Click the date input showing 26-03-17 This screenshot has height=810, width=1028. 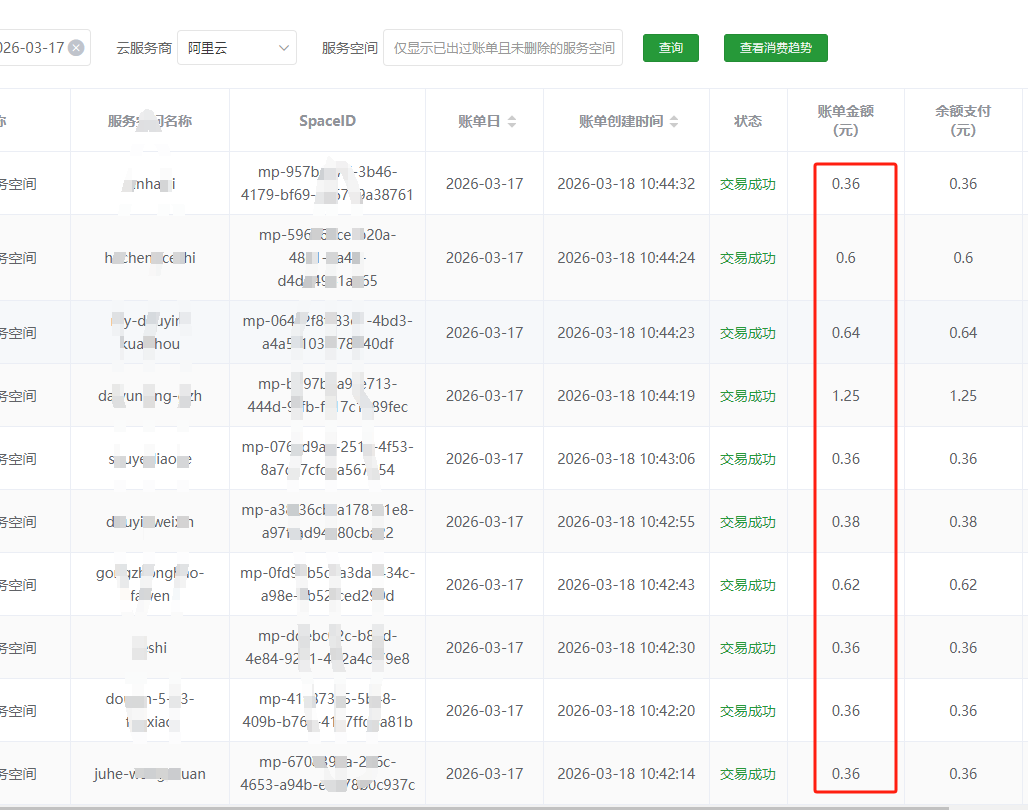click(30, 48)
